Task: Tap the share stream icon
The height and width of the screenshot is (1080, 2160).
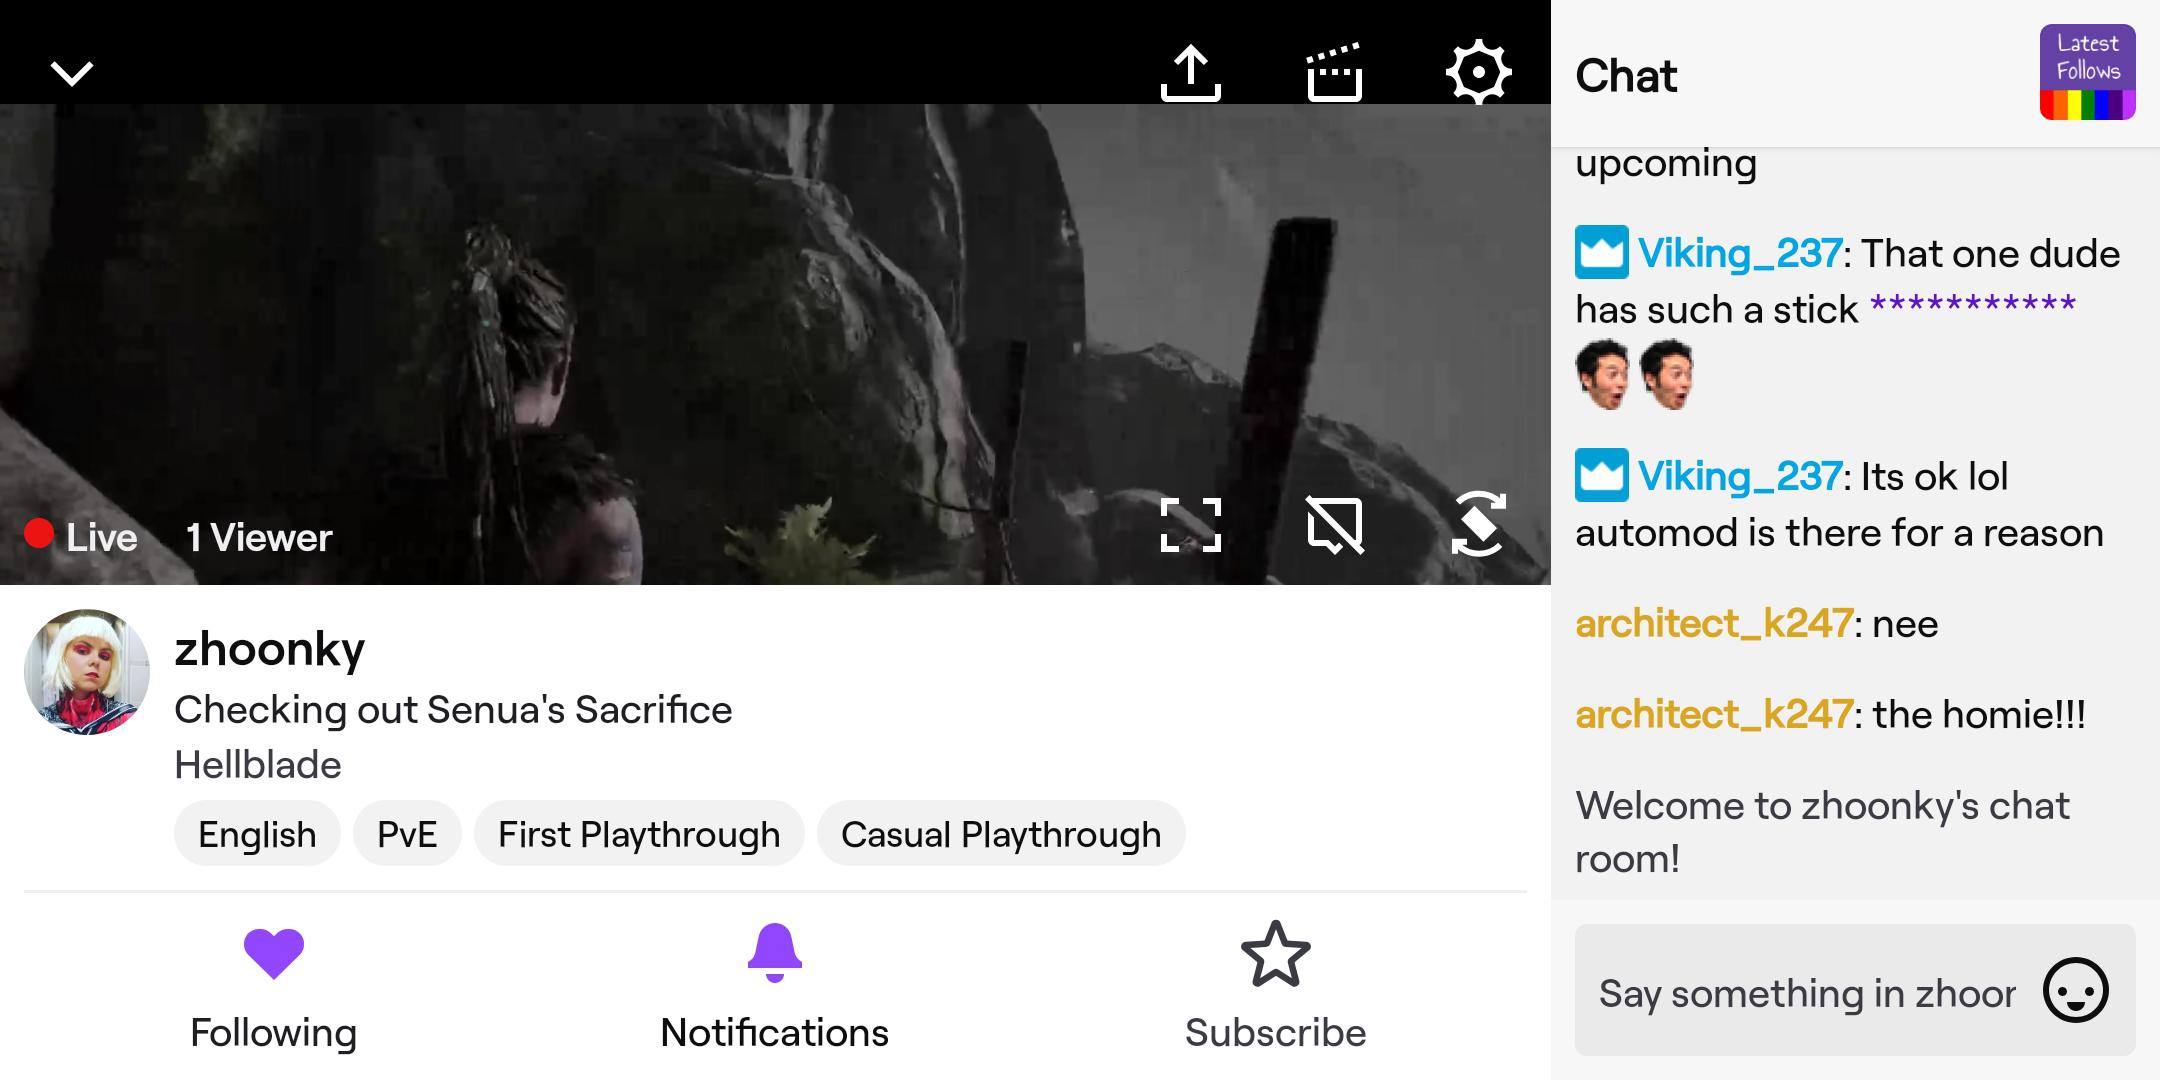Action: click(x=1190, y=73)
